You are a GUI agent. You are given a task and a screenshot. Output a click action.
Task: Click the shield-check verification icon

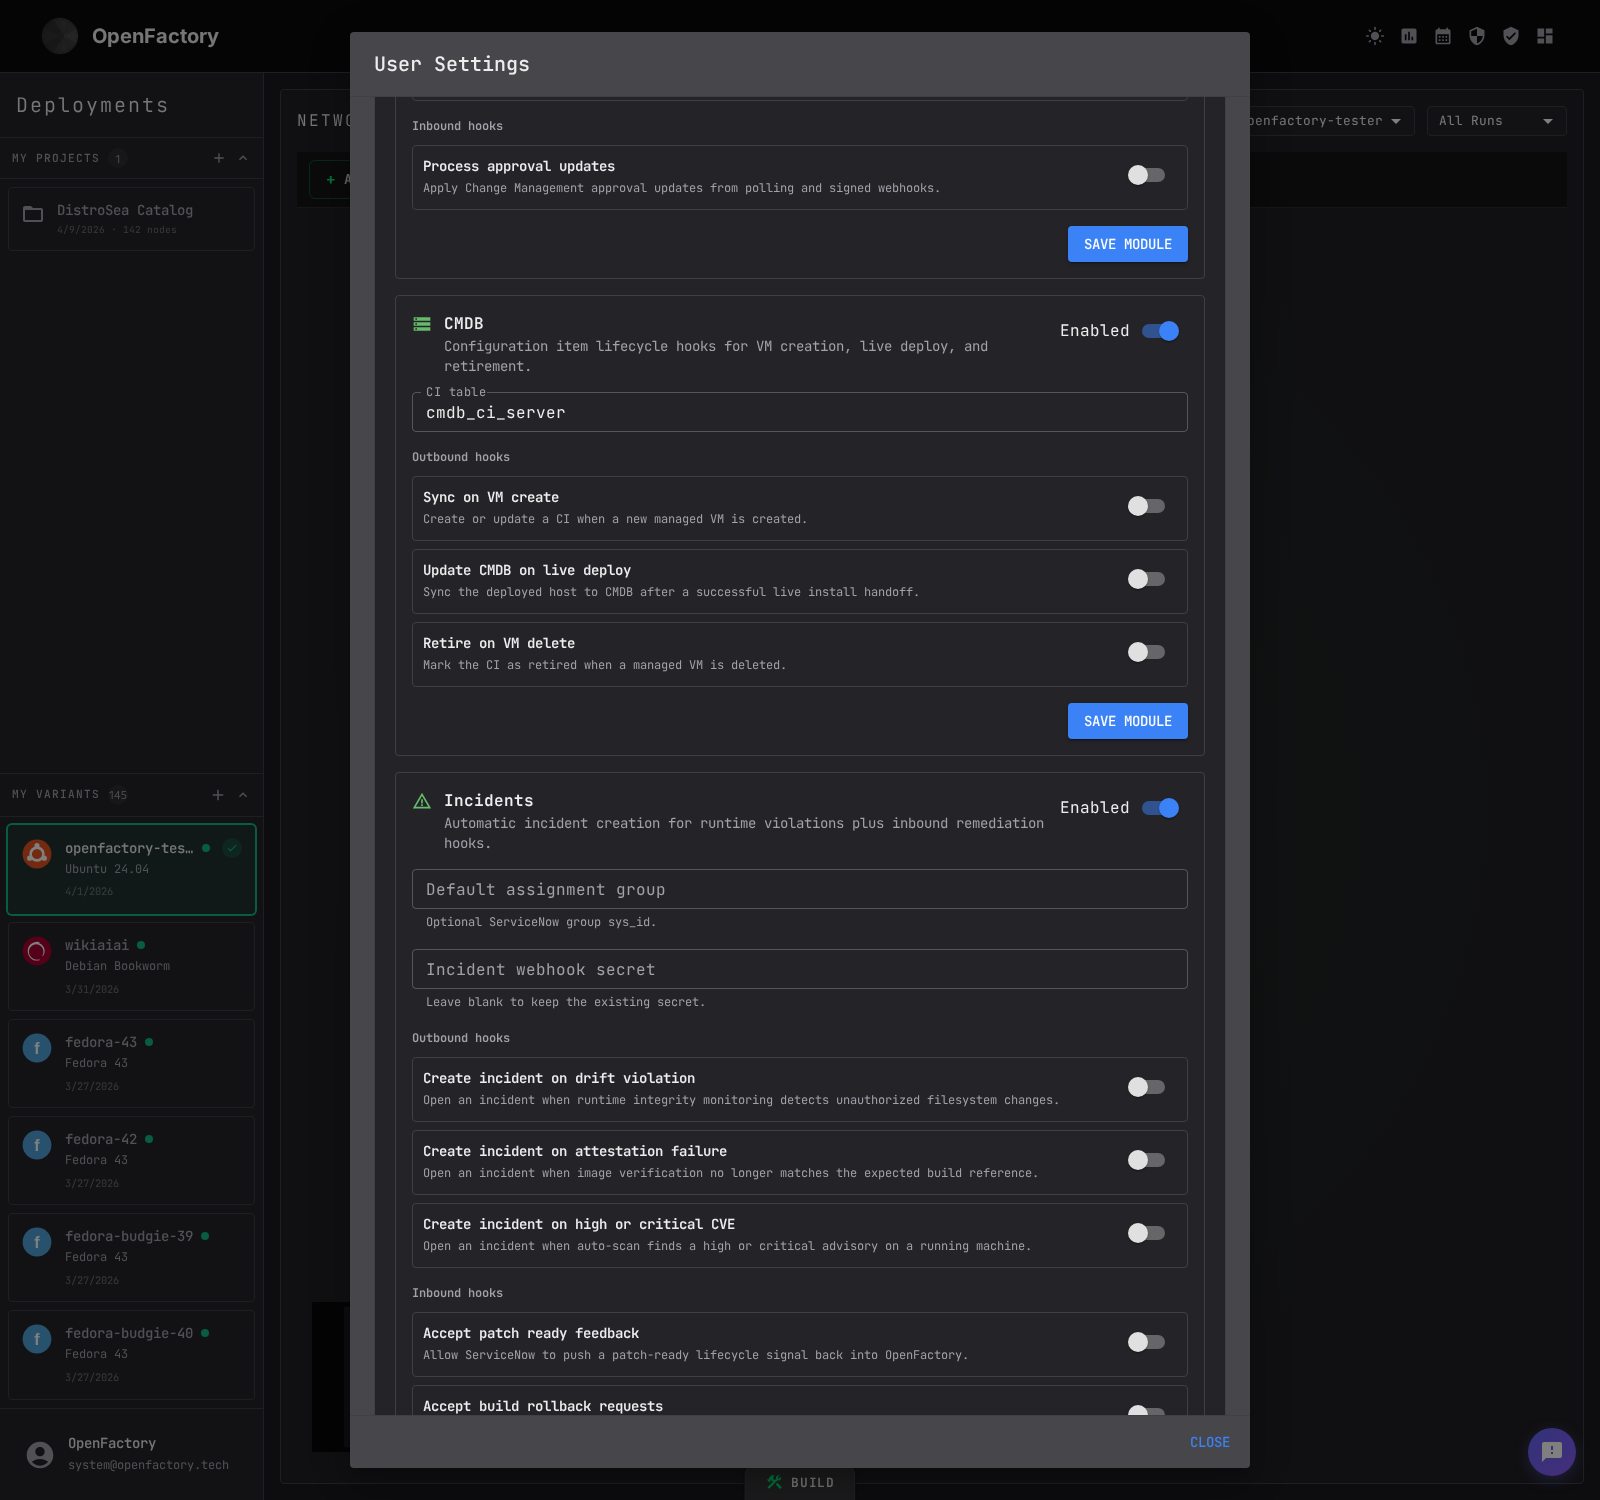pyautogui.click(x=1511, y=36)
